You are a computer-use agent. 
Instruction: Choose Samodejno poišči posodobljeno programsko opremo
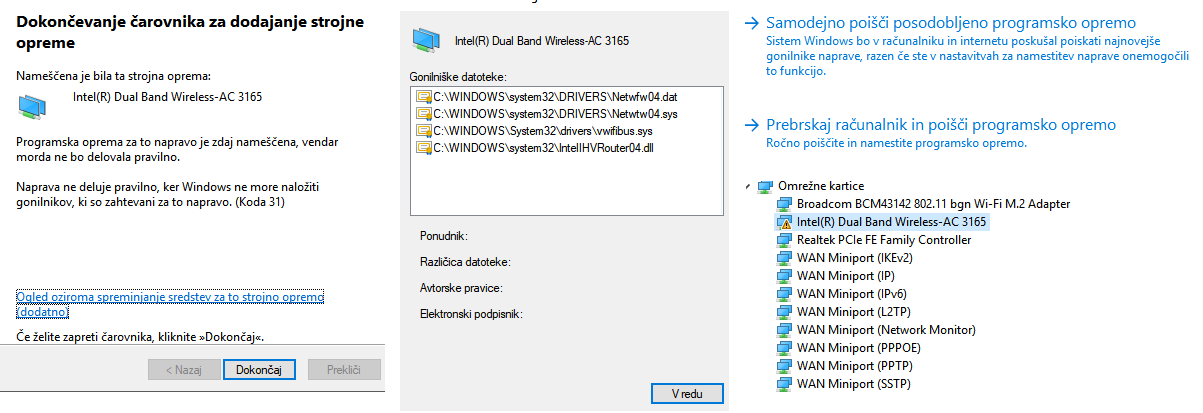tap(950, 22)
